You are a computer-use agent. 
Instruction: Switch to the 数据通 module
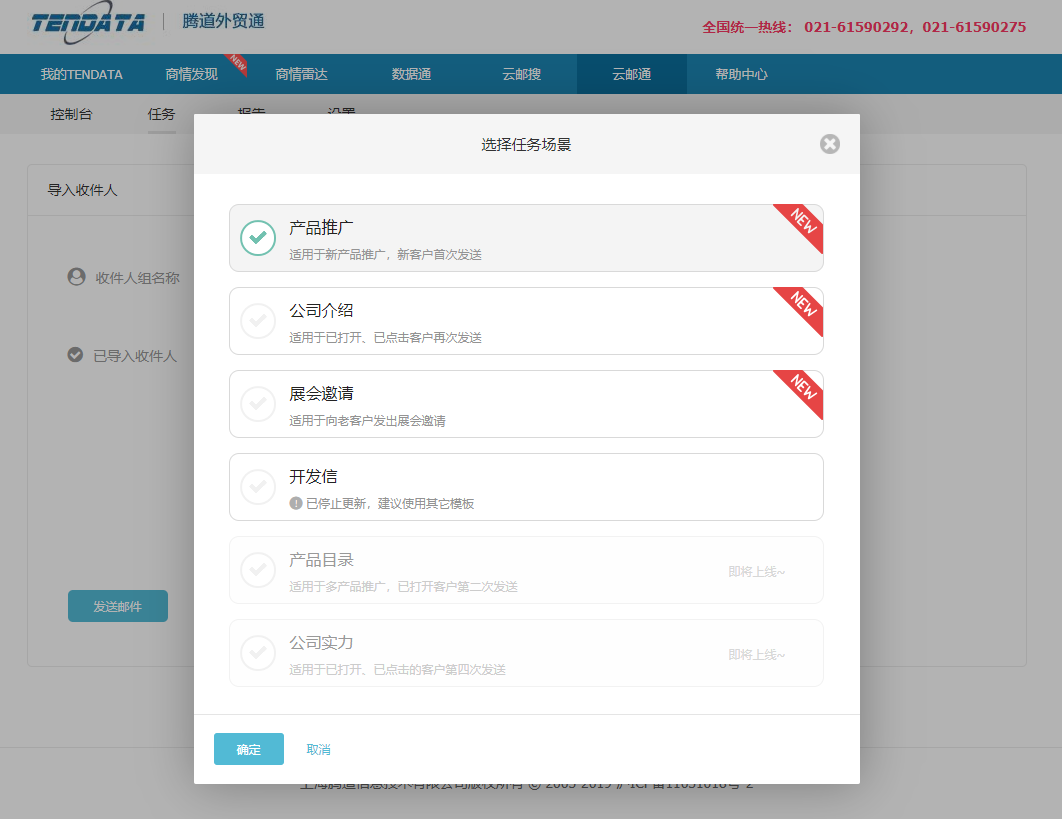coord(410,73)
